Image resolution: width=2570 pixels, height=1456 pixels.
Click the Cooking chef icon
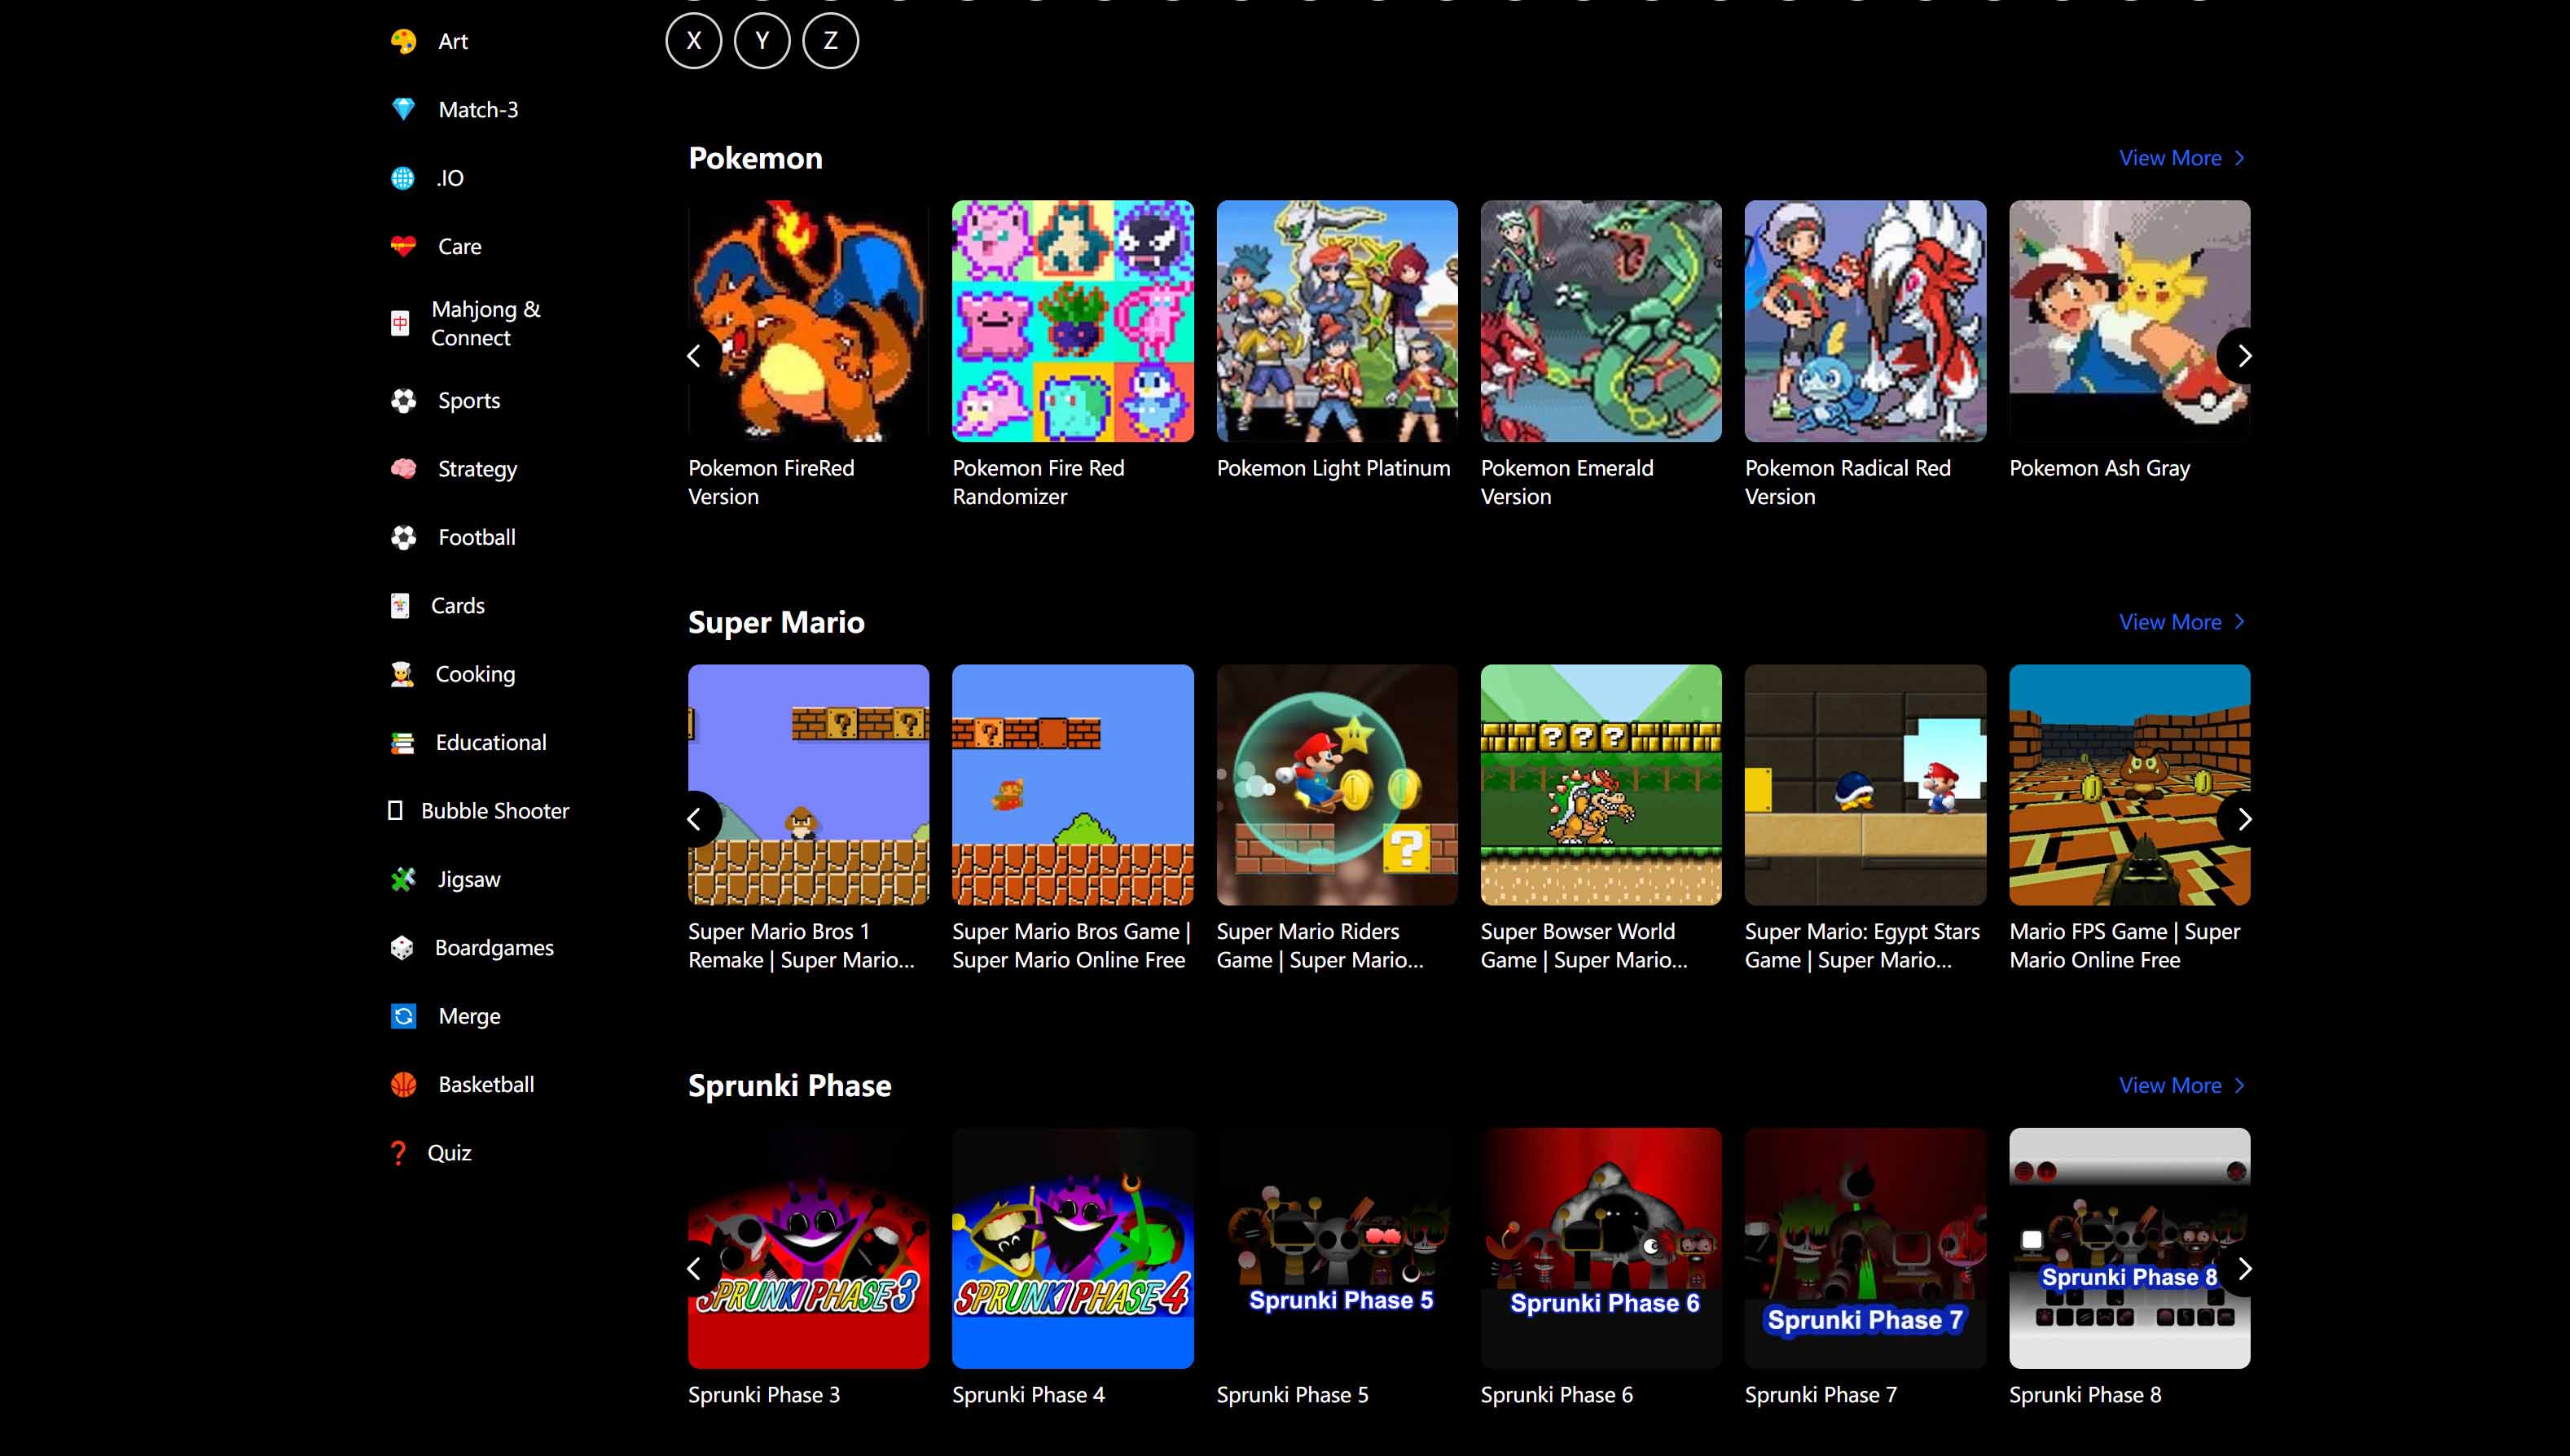click(x=402, y=674)
